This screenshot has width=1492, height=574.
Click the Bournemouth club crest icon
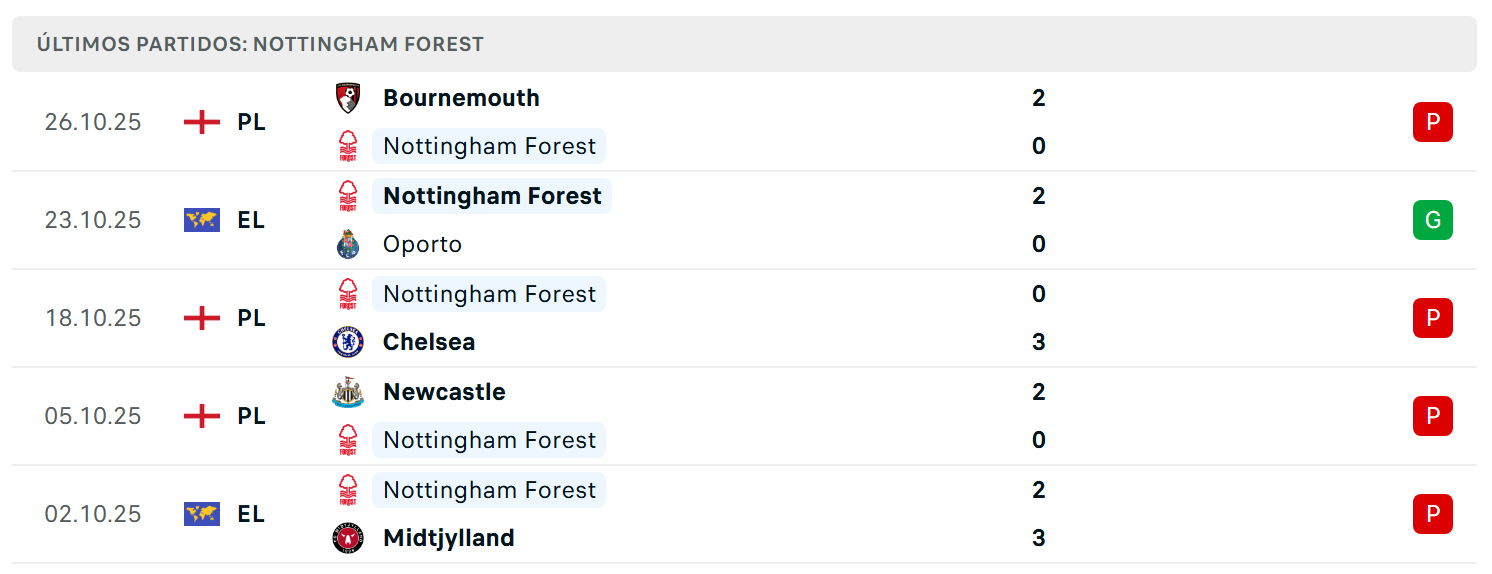click(x=348, y=98)
